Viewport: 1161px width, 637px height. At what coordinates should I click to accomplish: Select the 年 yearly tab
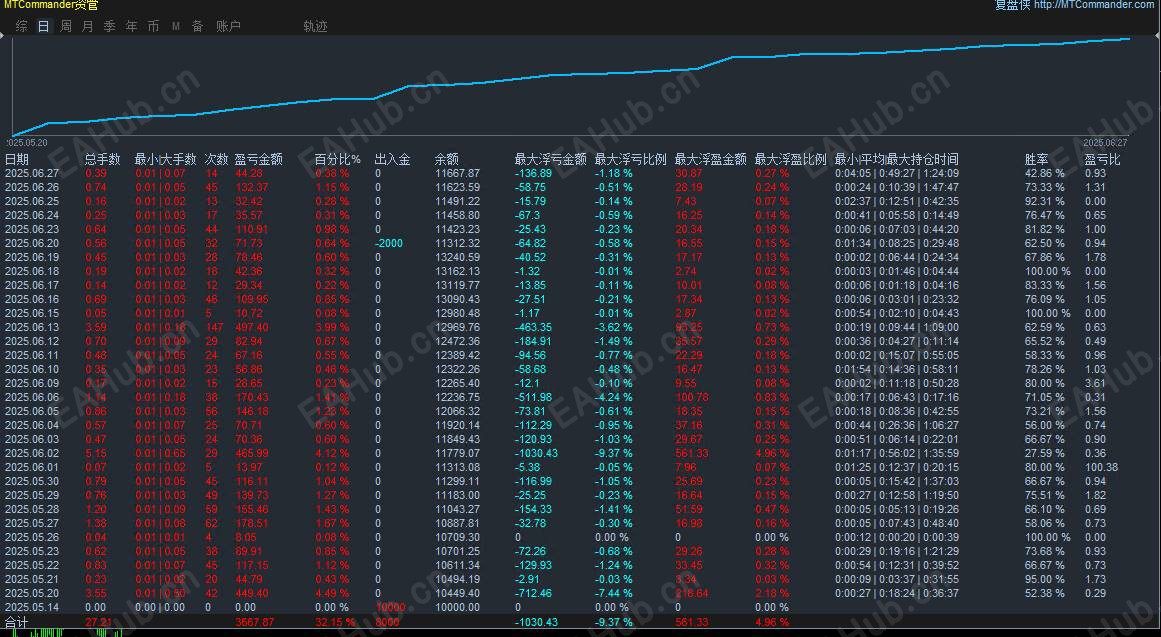tap(131, 26)
